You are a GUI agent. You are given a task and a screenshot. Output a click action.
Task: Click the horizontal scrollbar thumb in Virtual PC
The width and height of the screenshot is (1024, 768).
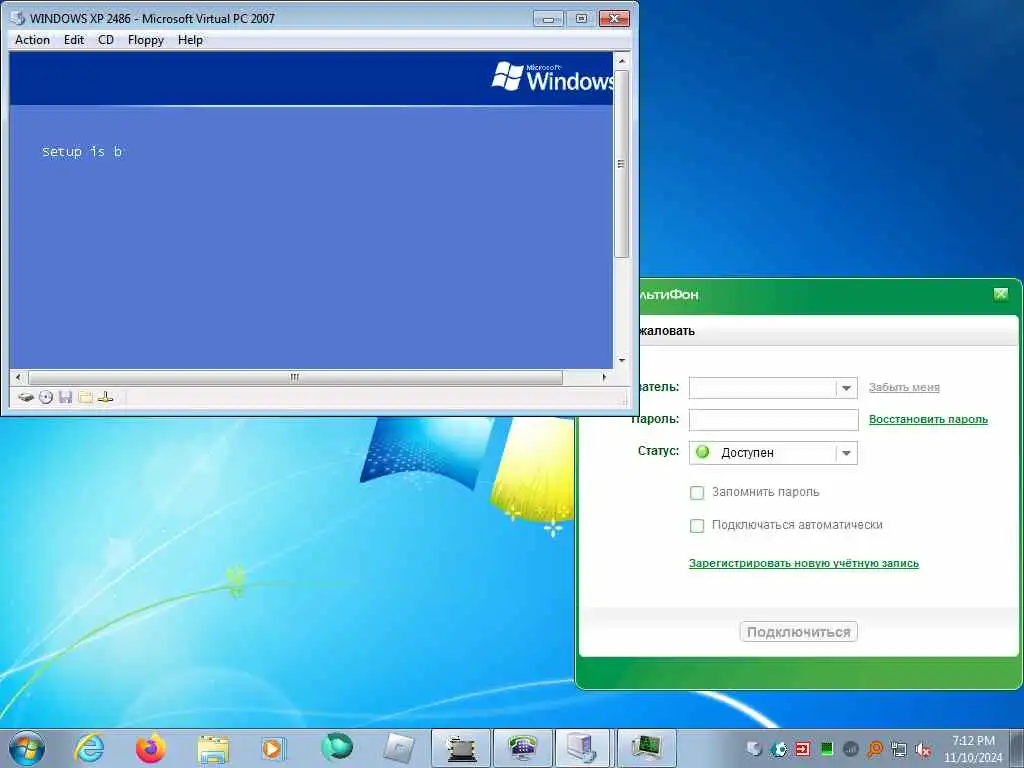coord(295,377)
